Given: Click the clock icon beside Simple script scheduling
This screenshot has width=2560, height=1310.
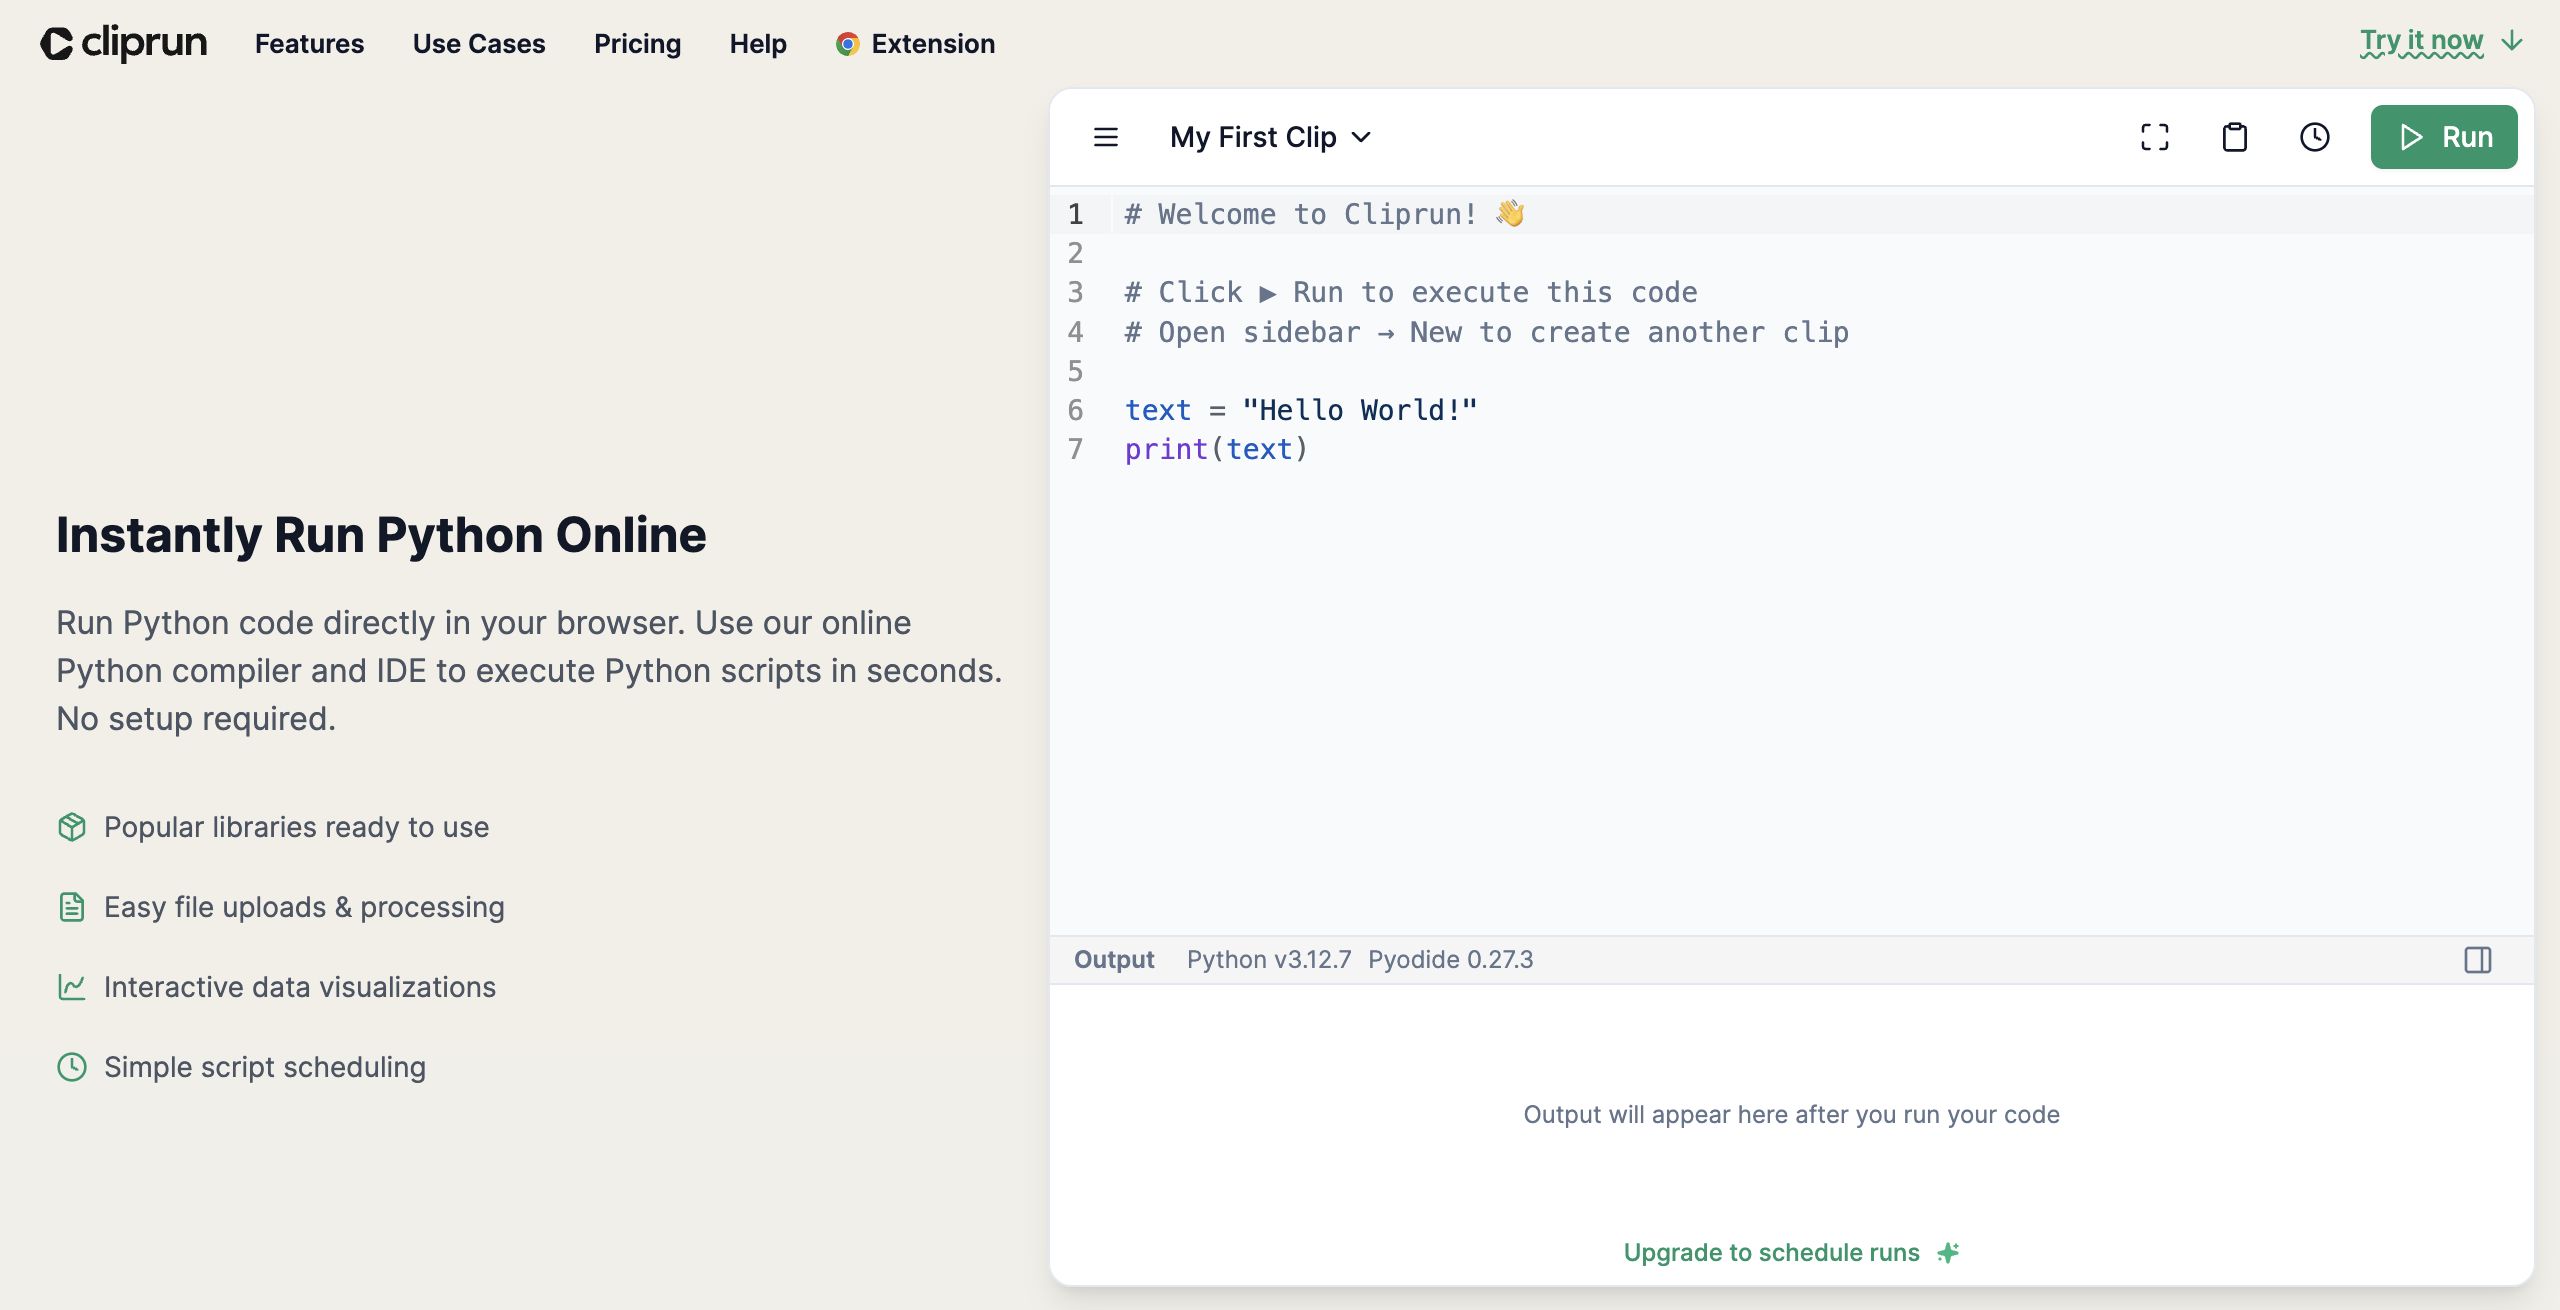Looking at the screenshot, I should coord(72,1067).
